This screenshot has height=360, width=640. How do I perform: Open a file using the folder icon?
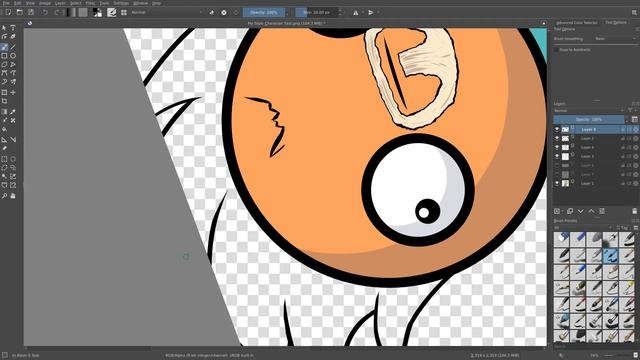(x=19, y=13)
